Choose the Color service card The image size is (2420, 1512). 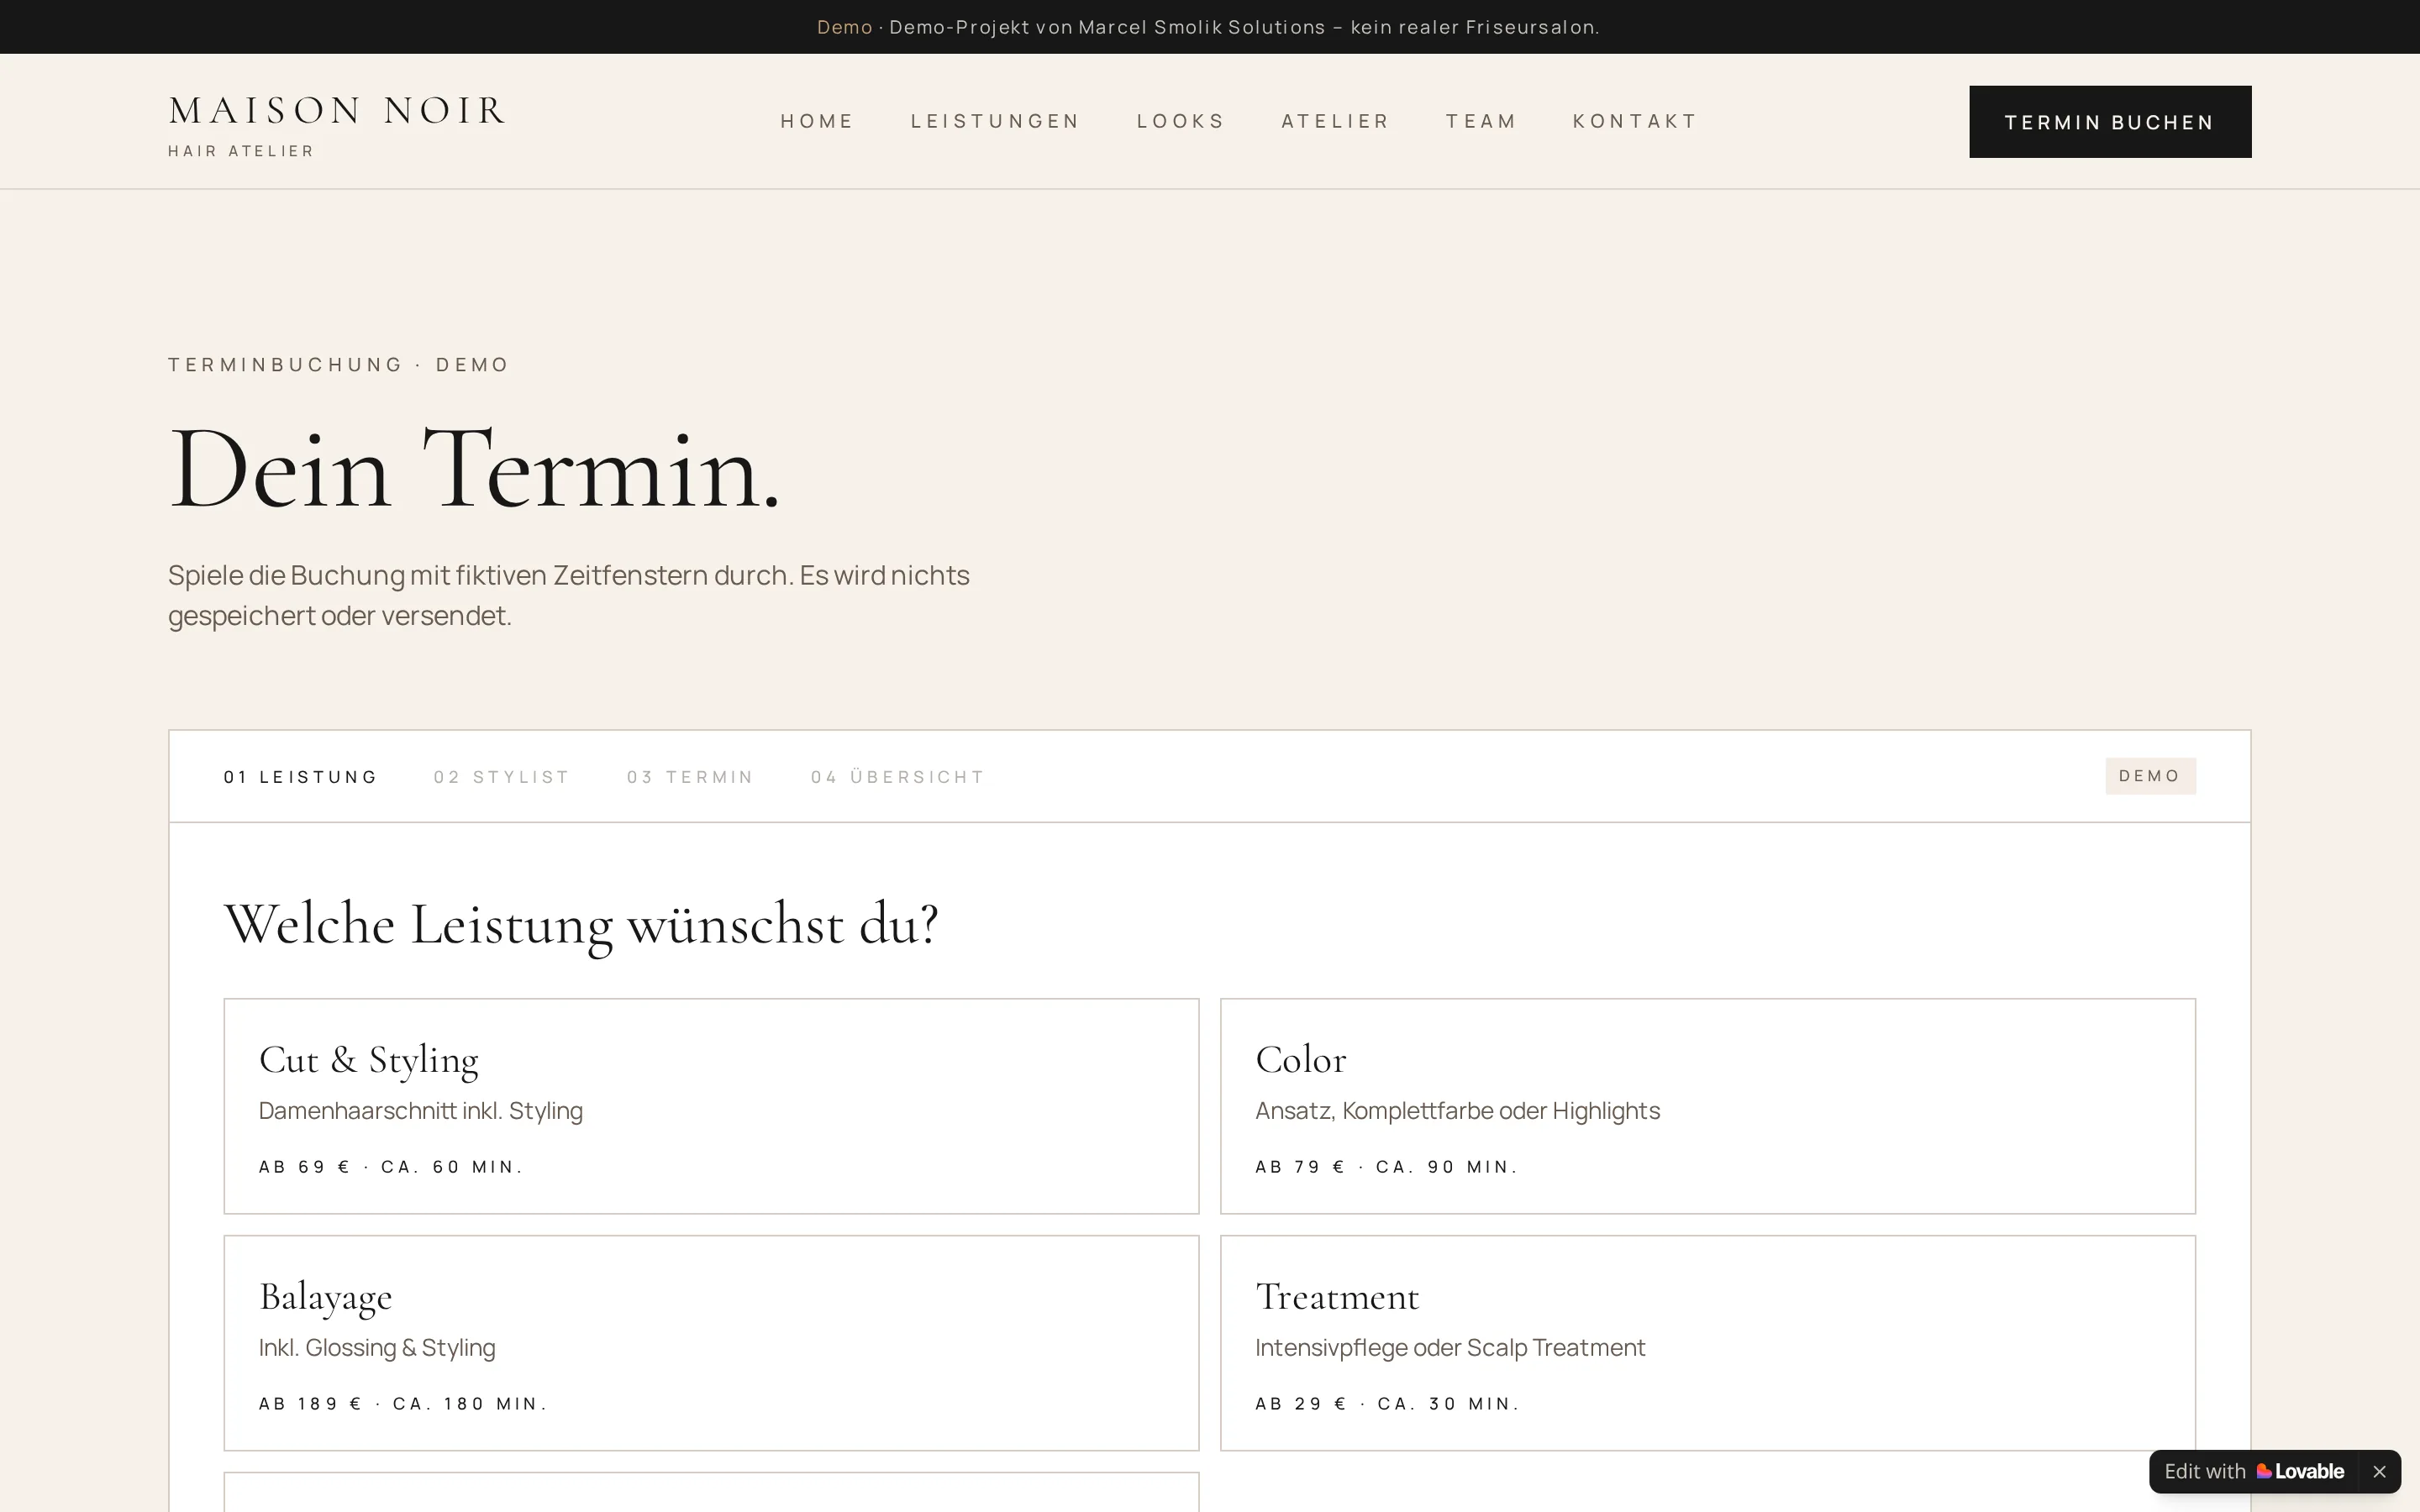click(x=1708, y=1106)
